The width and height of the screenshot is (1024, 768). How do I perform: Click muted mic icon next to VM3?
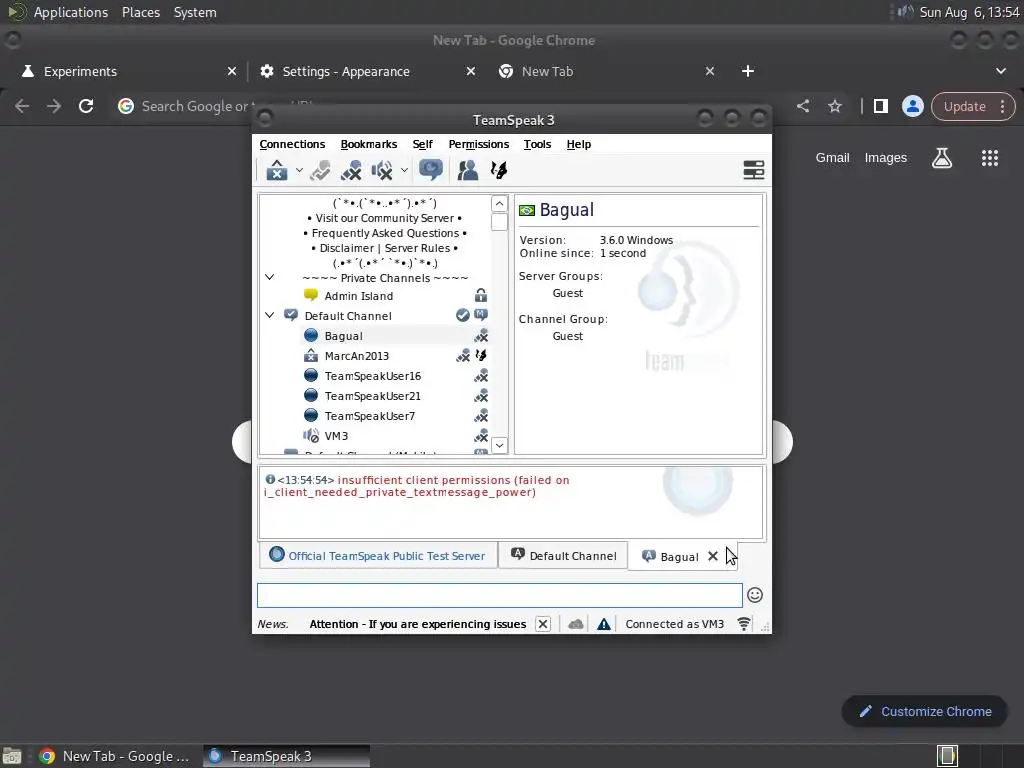(481, 436)
